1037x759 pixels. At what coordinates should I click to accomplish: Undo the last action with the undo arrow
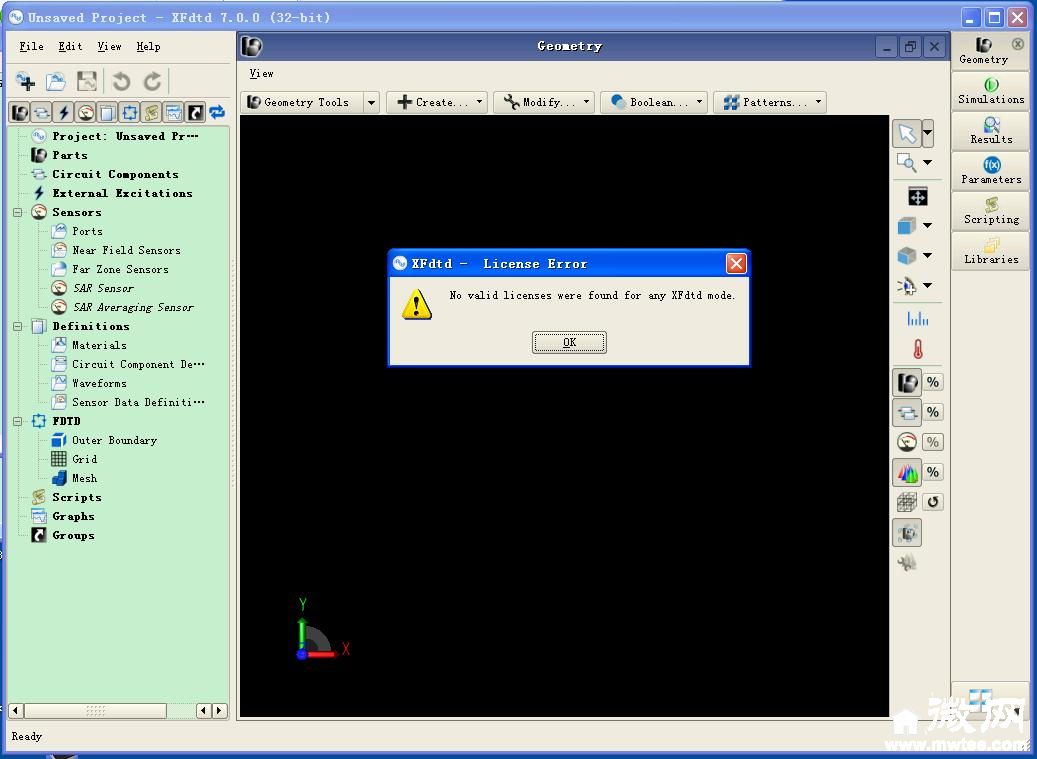(x=121, y=82)
